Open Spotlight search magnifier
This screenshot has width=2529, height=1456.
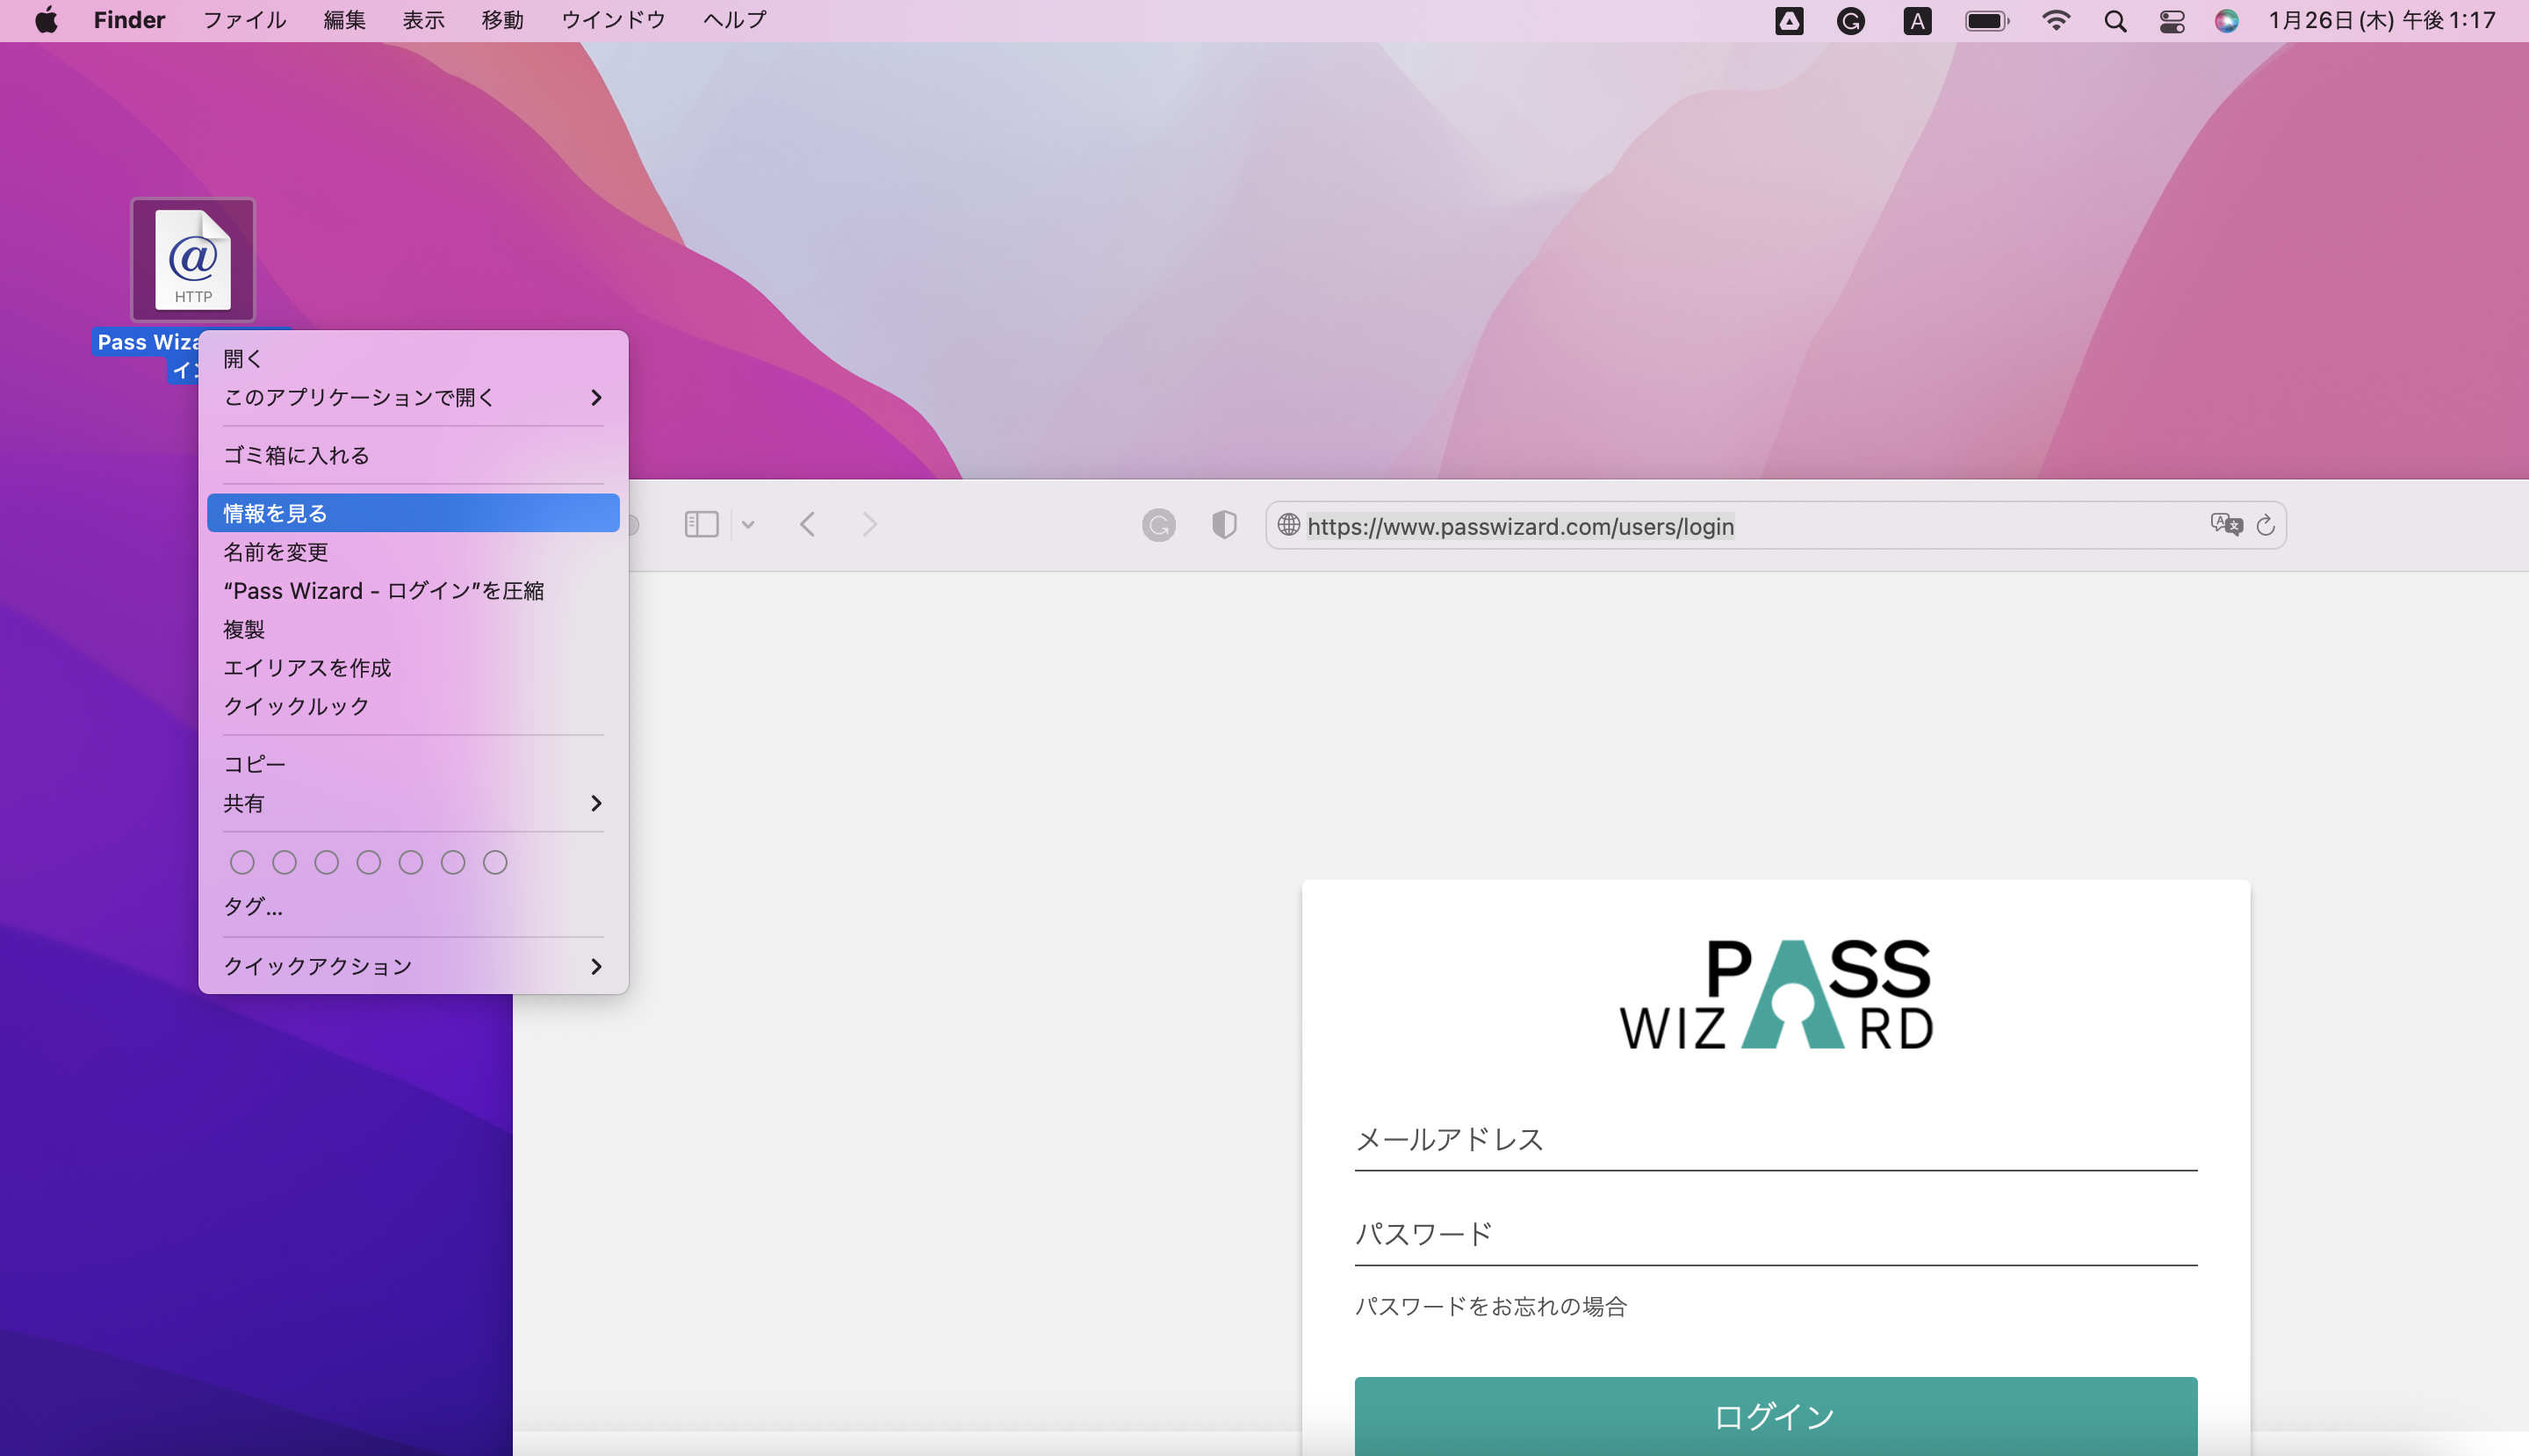pos(2115,21)
